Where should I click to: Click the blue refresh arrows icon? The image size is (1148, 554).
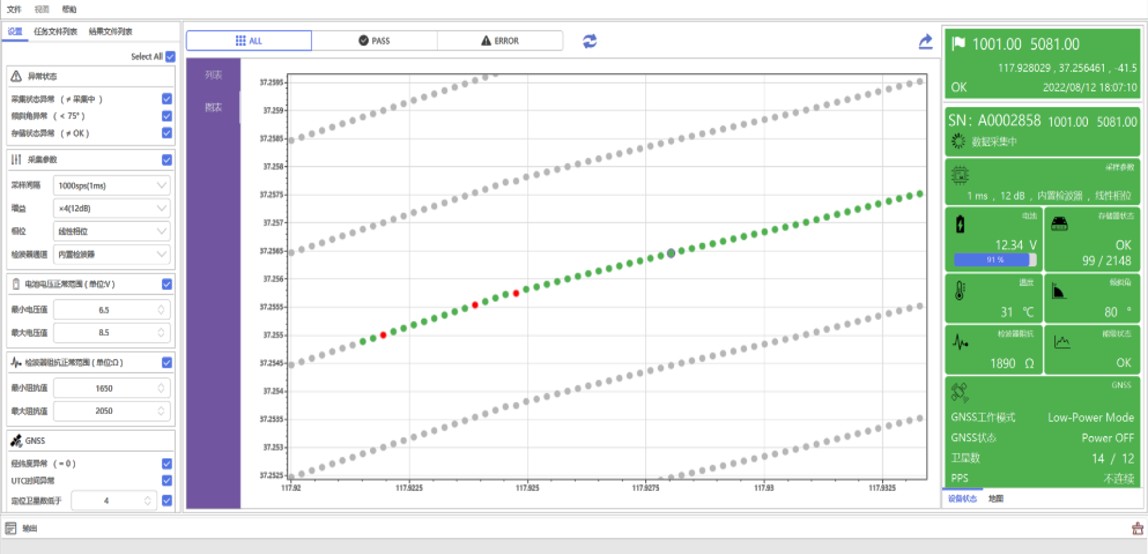click(x=590, y=41)
